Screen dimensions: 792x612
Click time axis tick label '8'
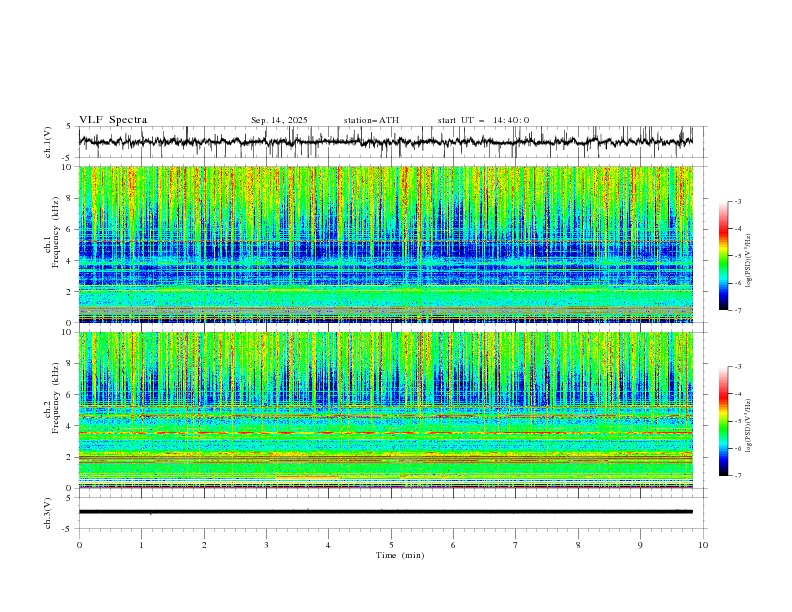coord(578,545)
